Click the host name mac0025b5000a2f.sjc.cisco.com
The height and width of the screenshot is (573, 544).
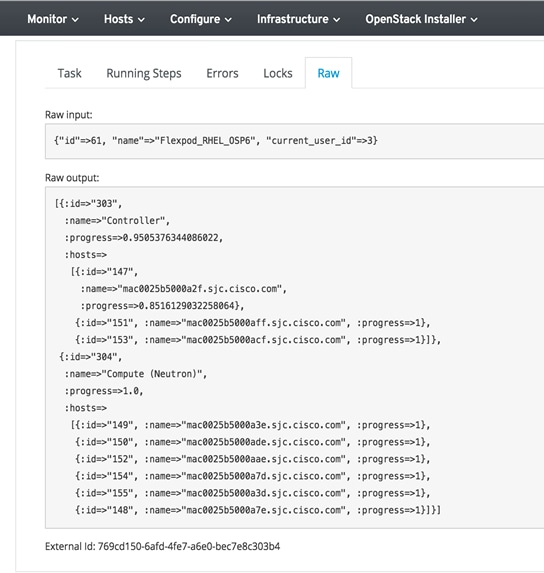200,289
